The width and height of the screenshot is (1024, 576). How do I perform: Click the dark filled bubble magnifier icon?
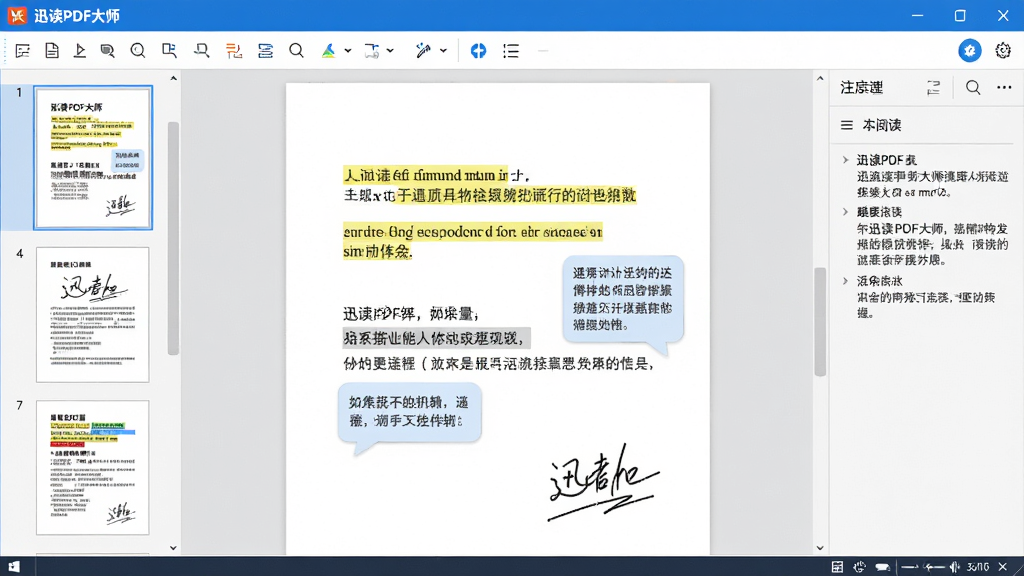108,50
